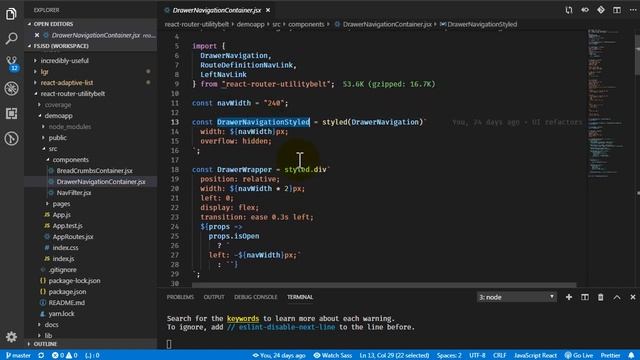Open the notifications bell in status bar
The height and width of the screenshot is (360, 640).
pyautogui.click(x=631, y=356)
